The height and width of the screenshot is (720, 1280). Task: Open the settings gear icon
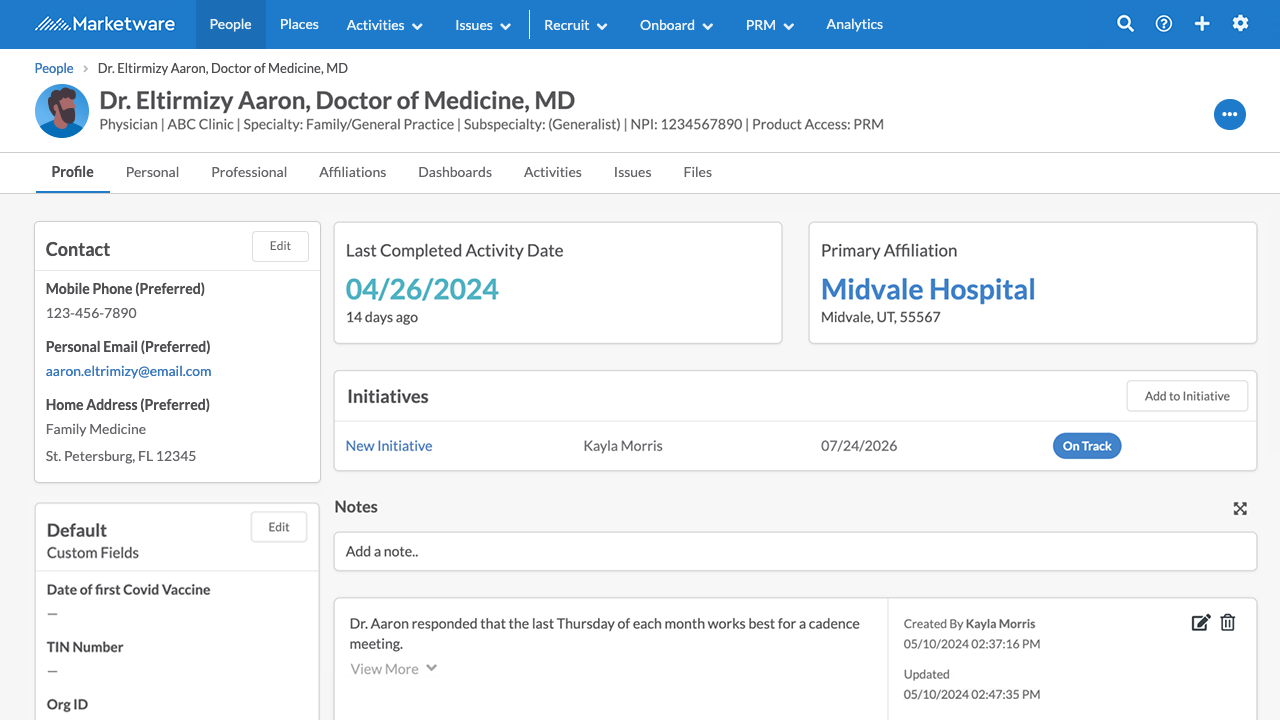(x=1240, y=24)
